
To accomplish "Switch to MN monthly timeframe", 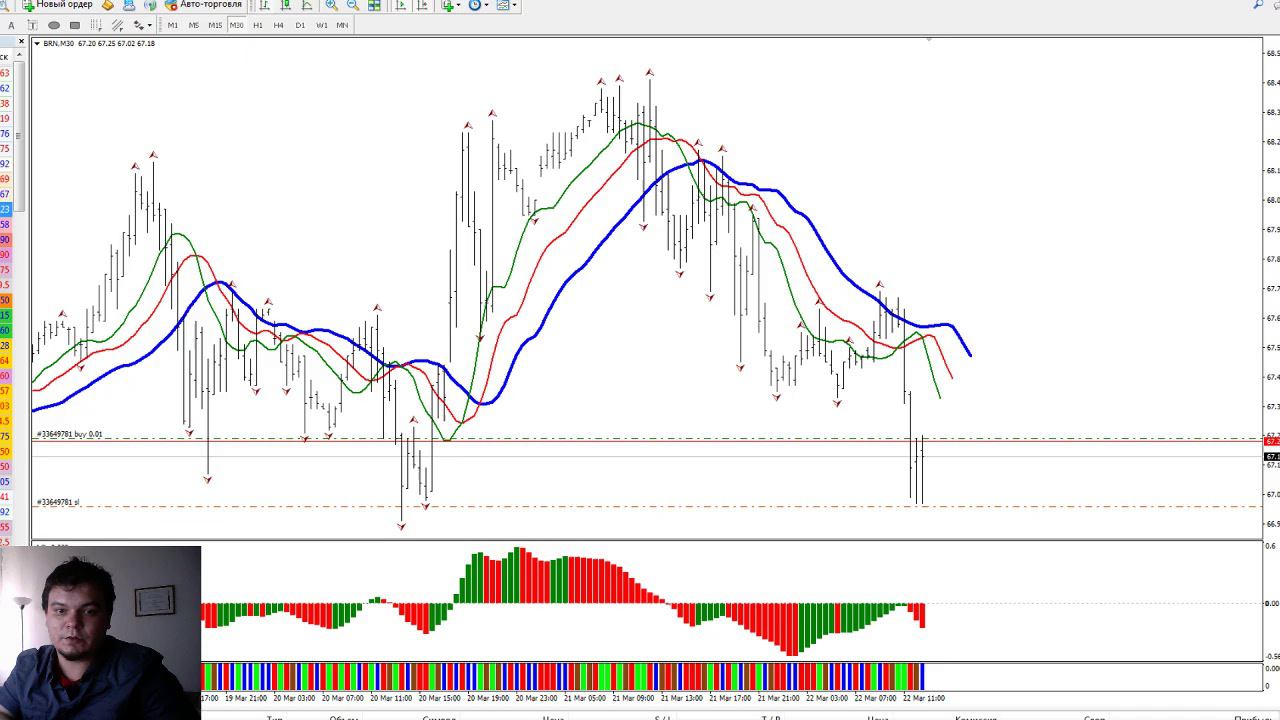I will pos(343,25).
